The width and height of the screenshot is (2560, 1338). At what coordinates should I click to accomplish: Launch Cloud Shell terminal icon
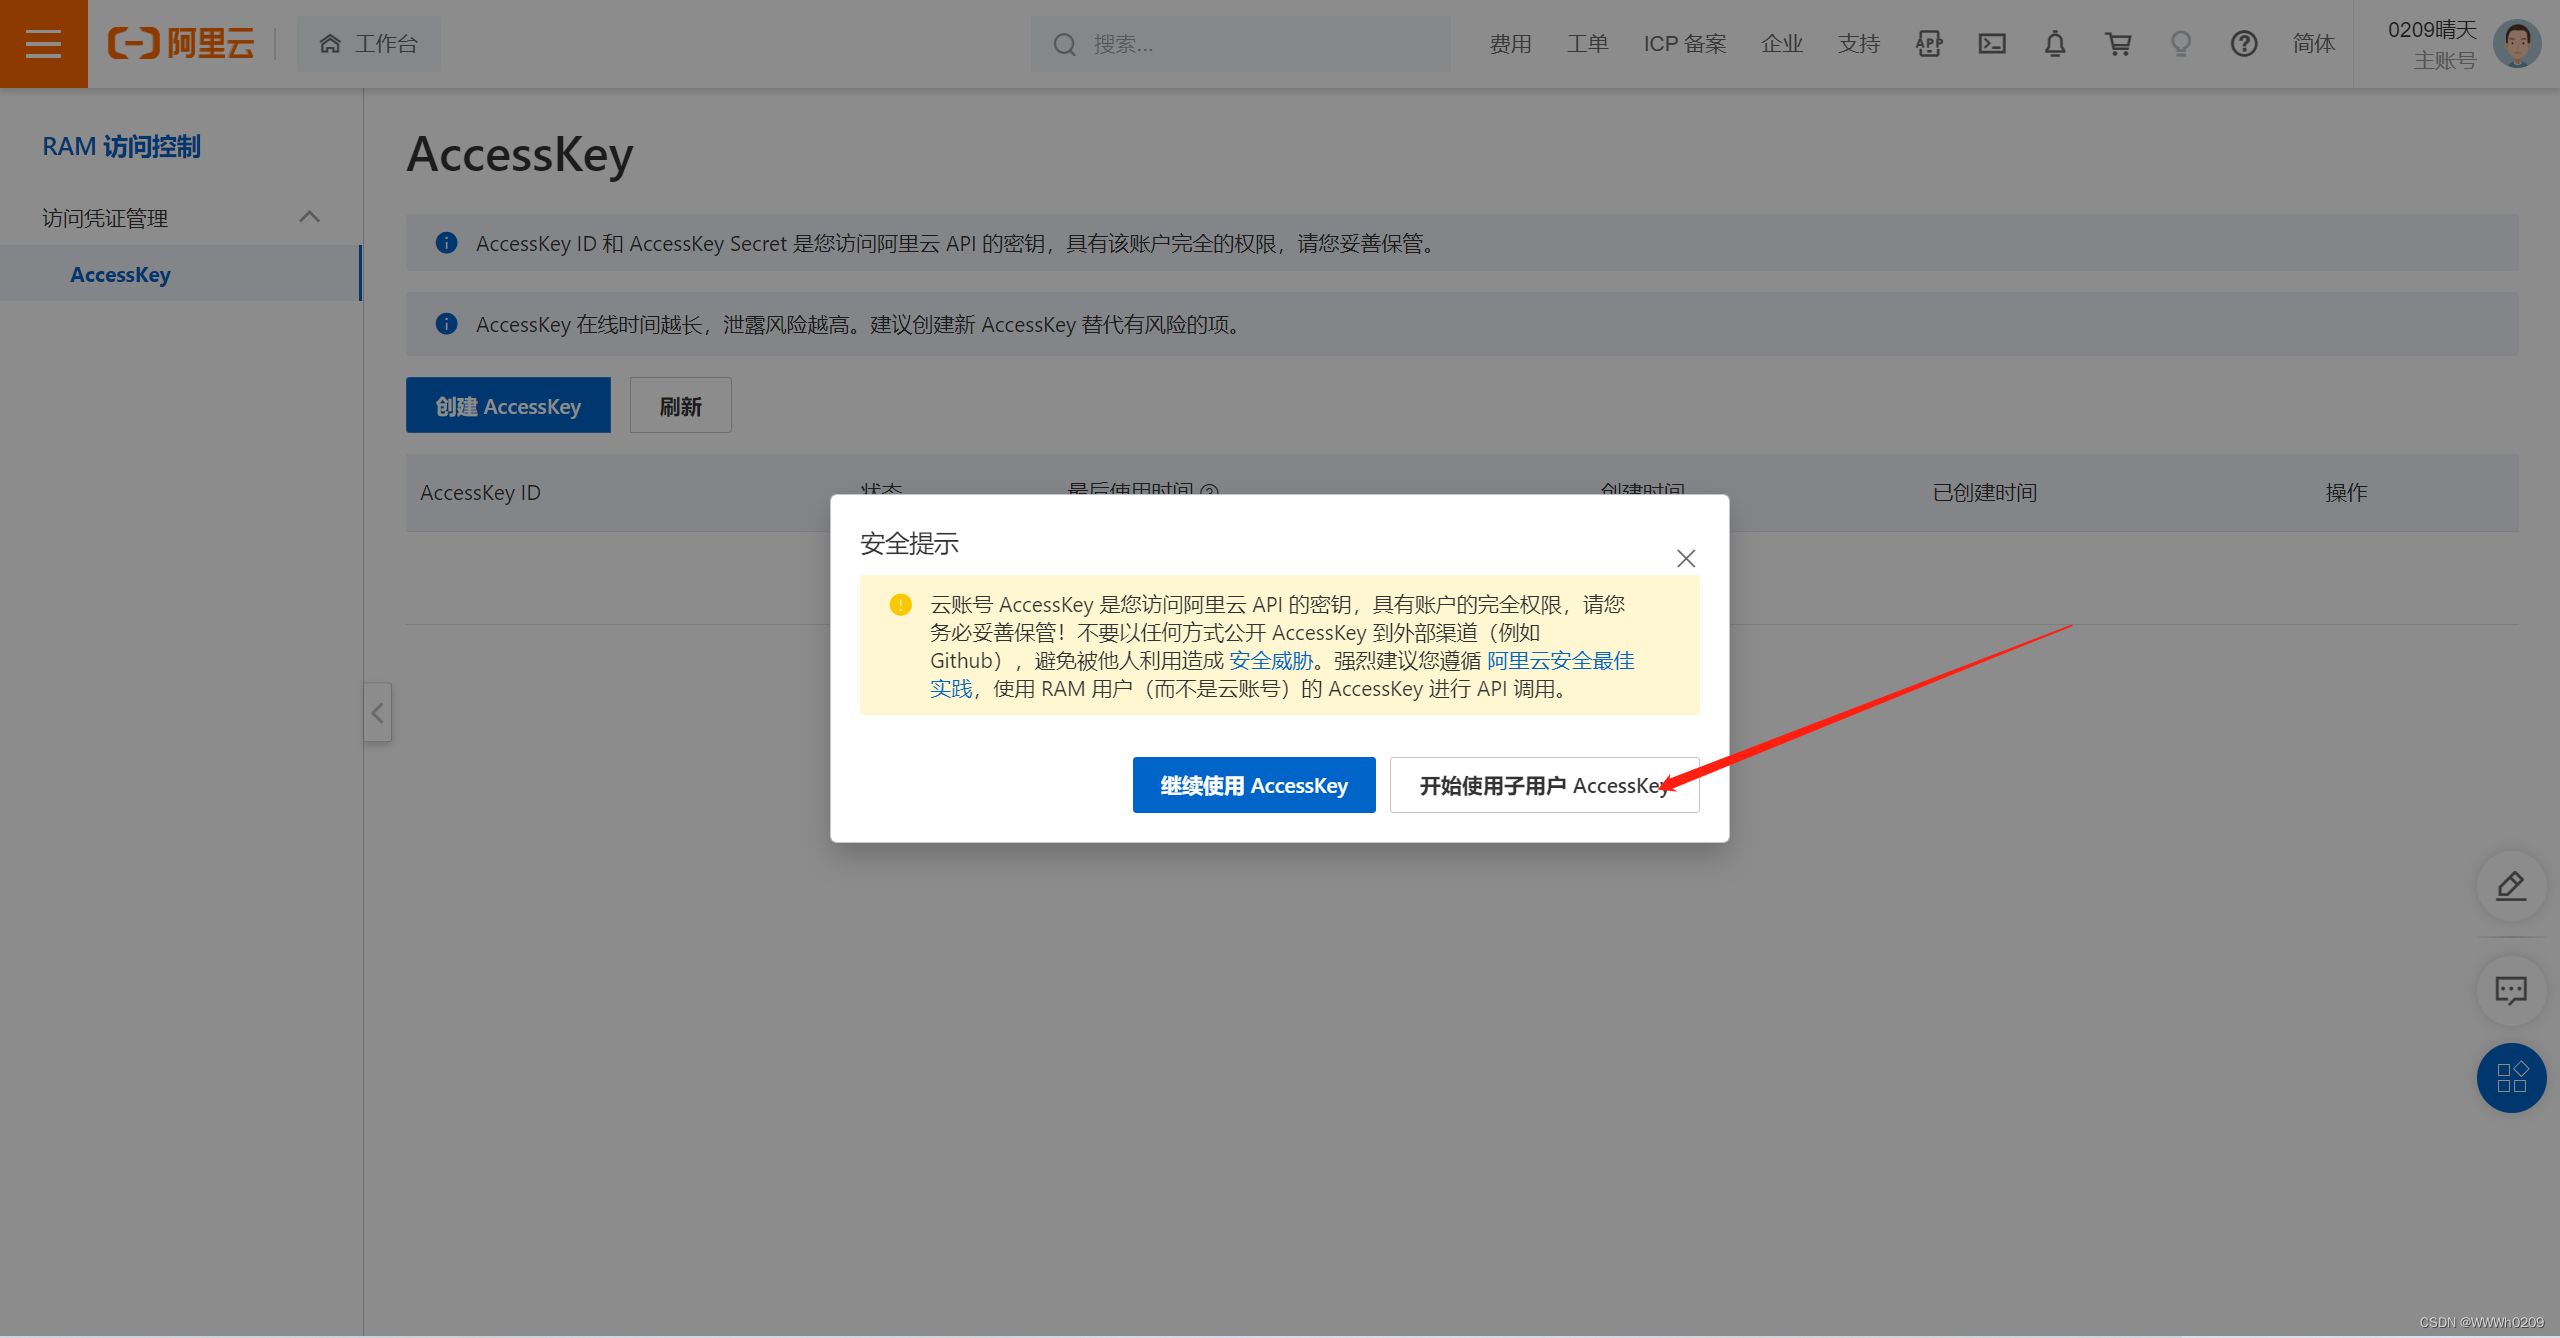coord(1992,44)
